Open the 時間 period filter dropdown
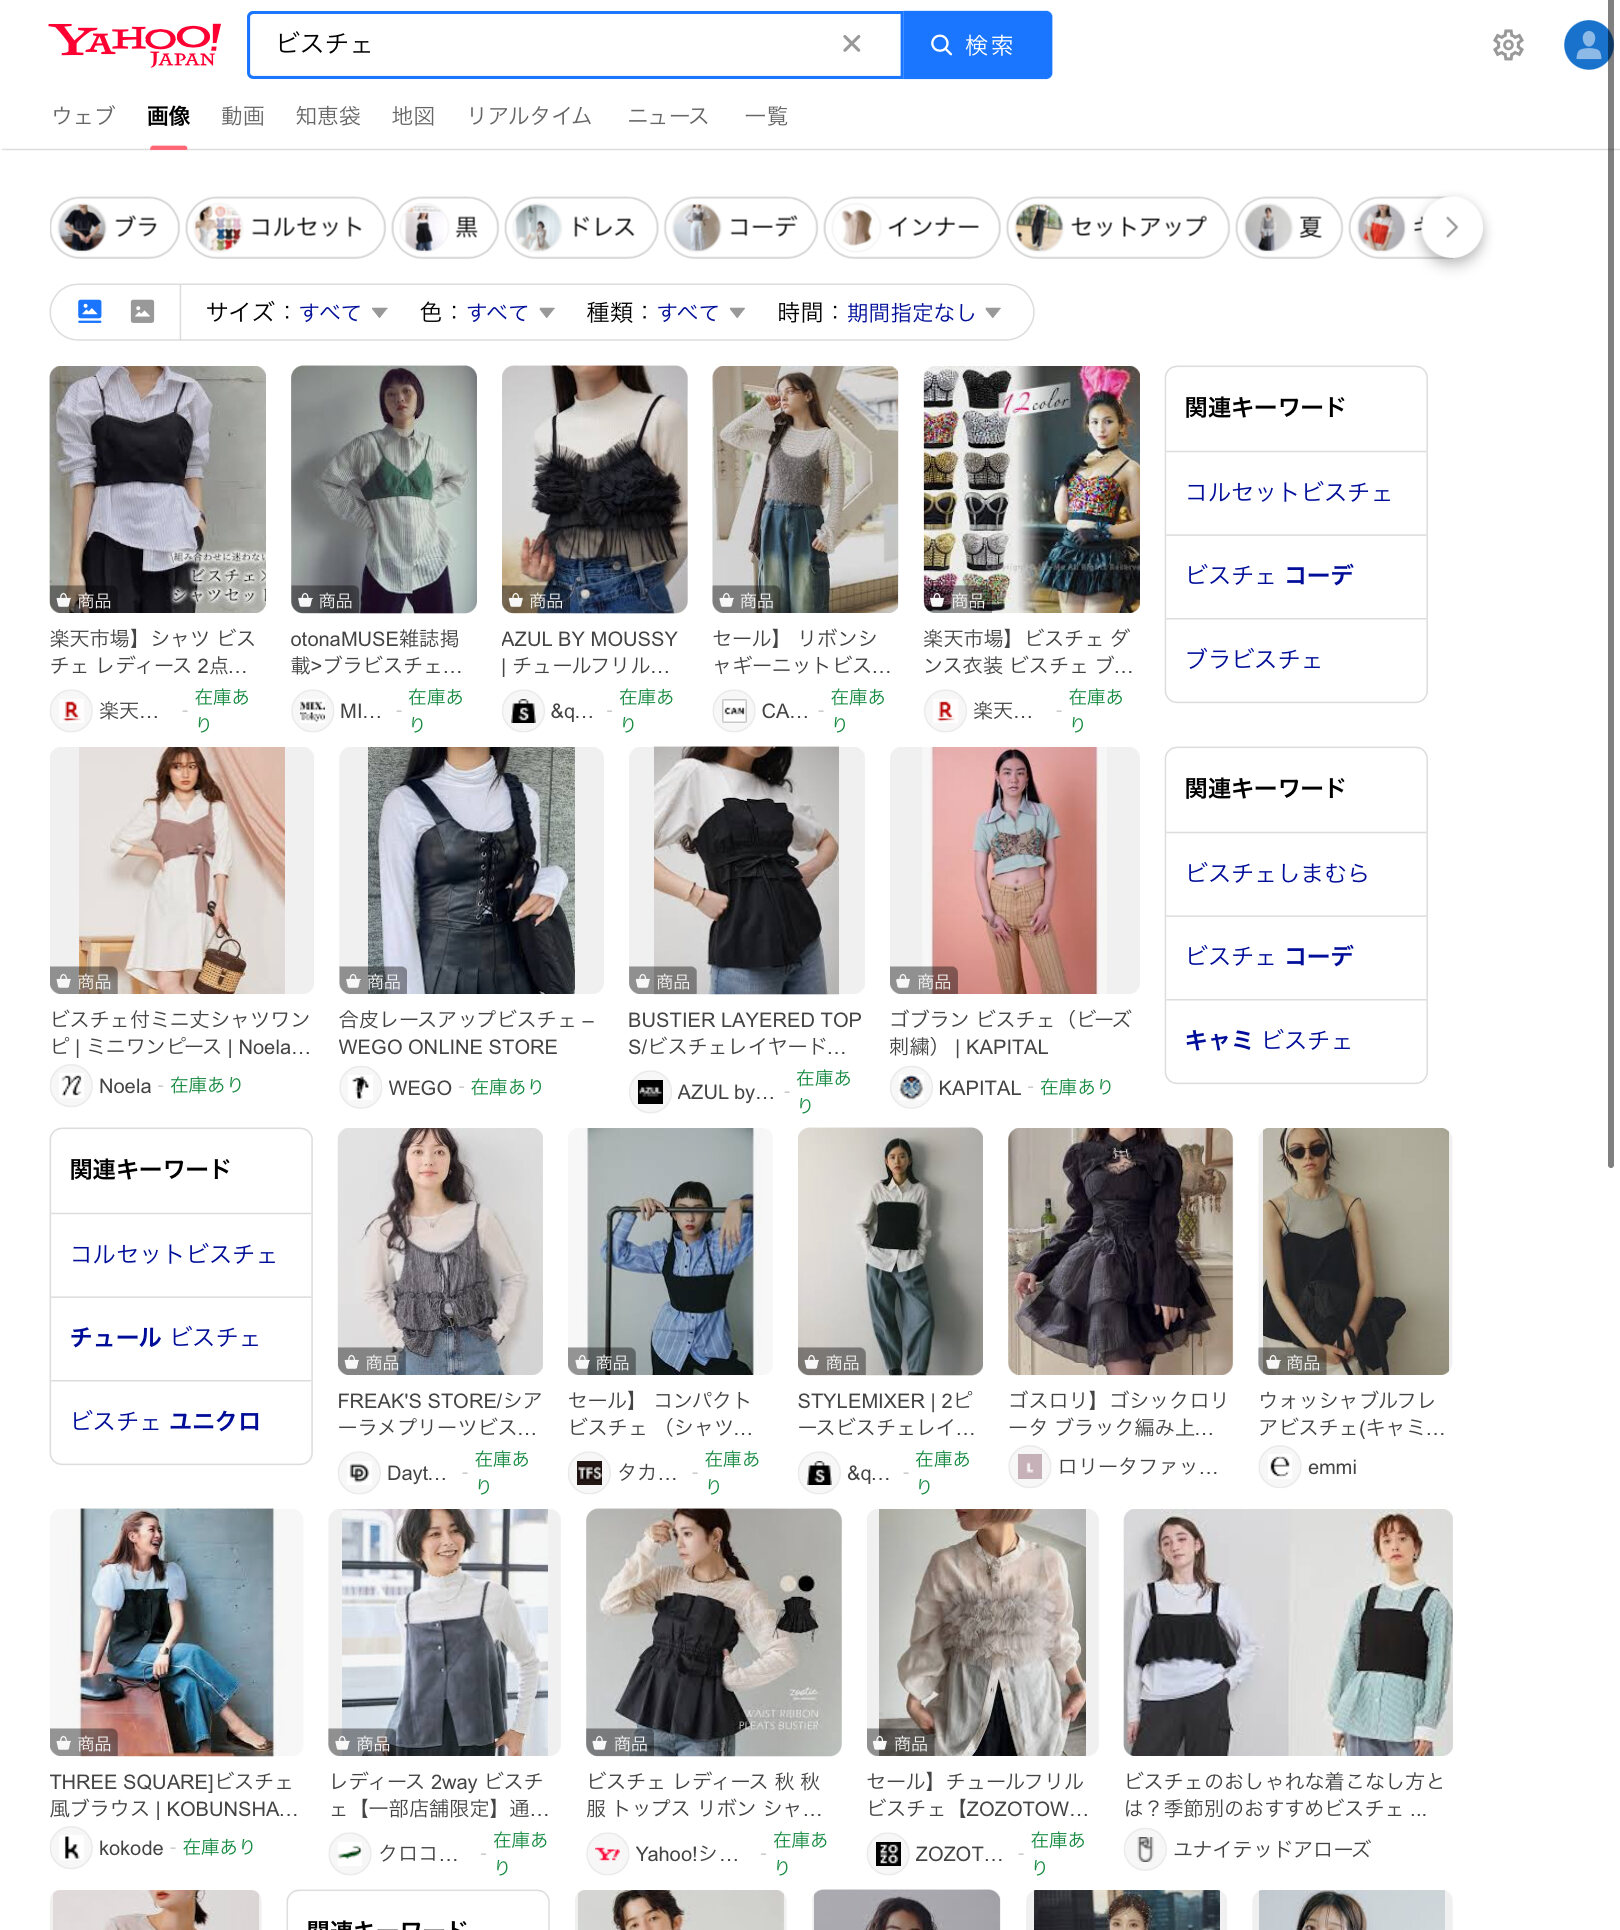 pos(889,312)
